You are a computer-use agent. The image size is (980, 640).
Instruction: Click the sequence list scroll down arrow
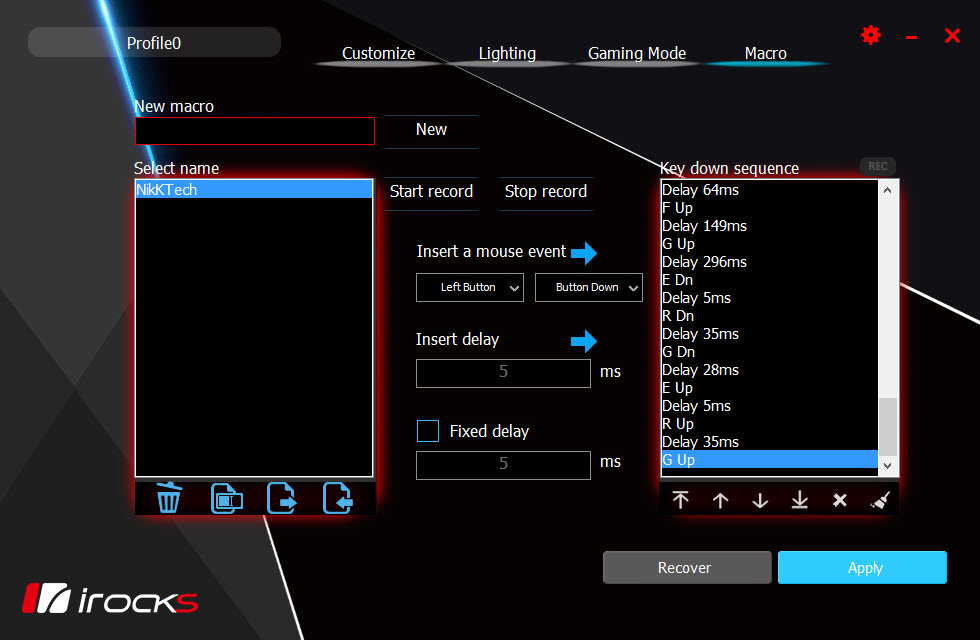(888, 466)
